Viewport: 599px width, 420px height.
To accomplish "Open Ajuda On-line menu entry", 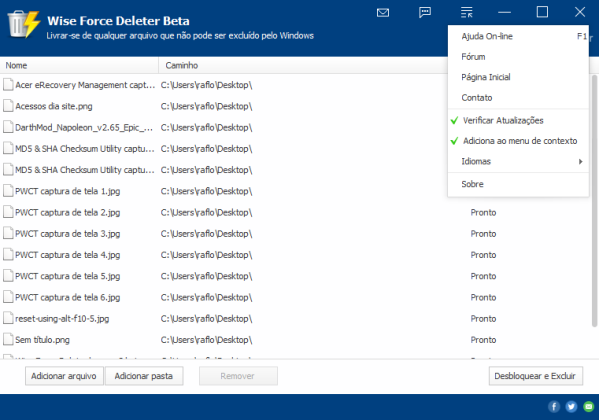I will click(518, 36).
